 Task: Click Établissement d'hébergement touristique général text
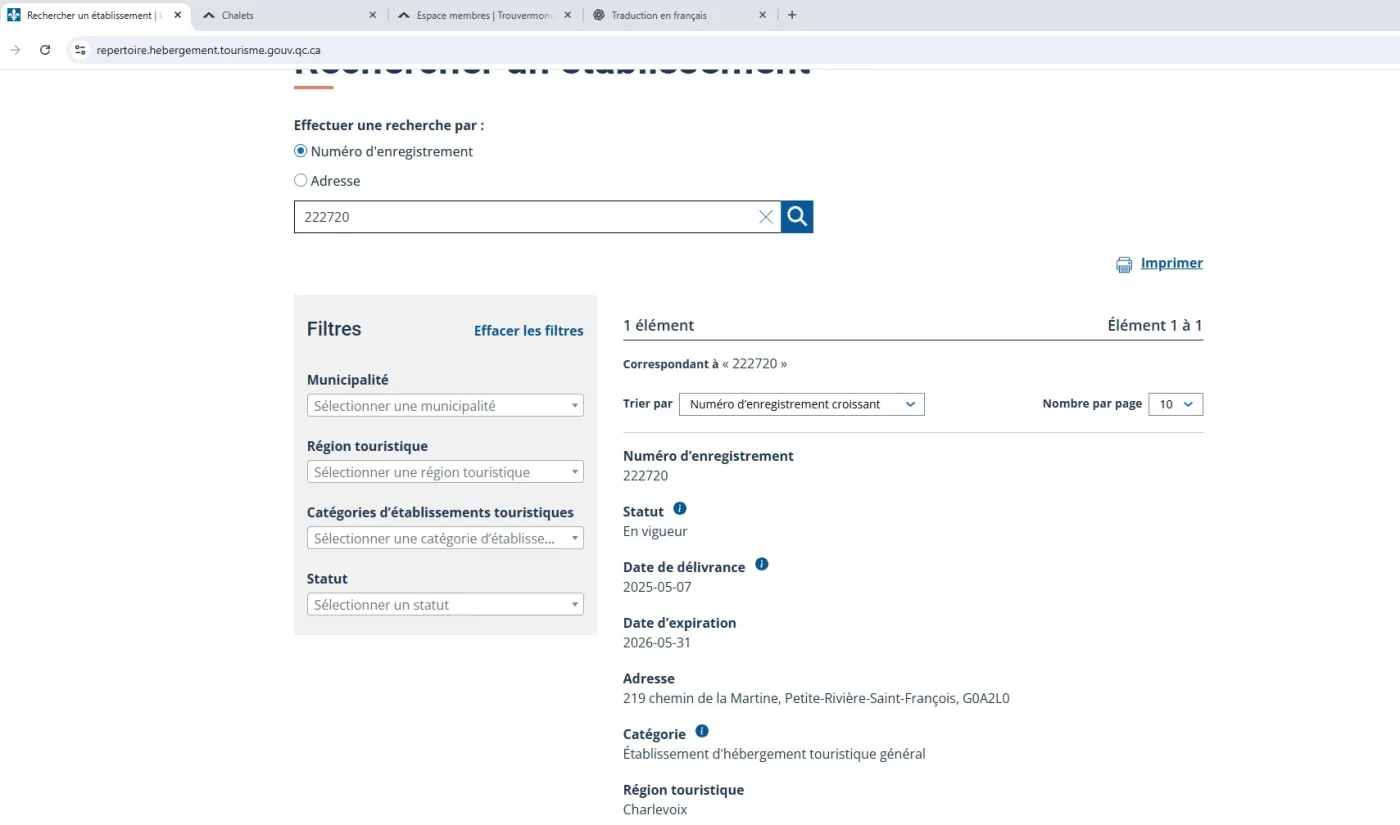(774, 754)
